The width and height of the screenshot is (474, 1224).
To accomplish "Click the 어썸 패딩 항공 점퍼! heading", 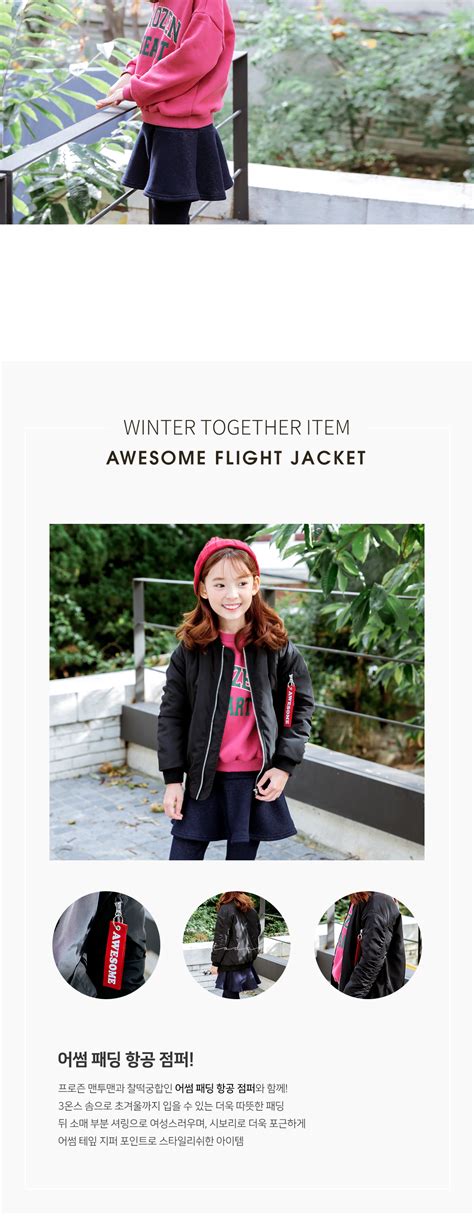I will click(126, 1059).
